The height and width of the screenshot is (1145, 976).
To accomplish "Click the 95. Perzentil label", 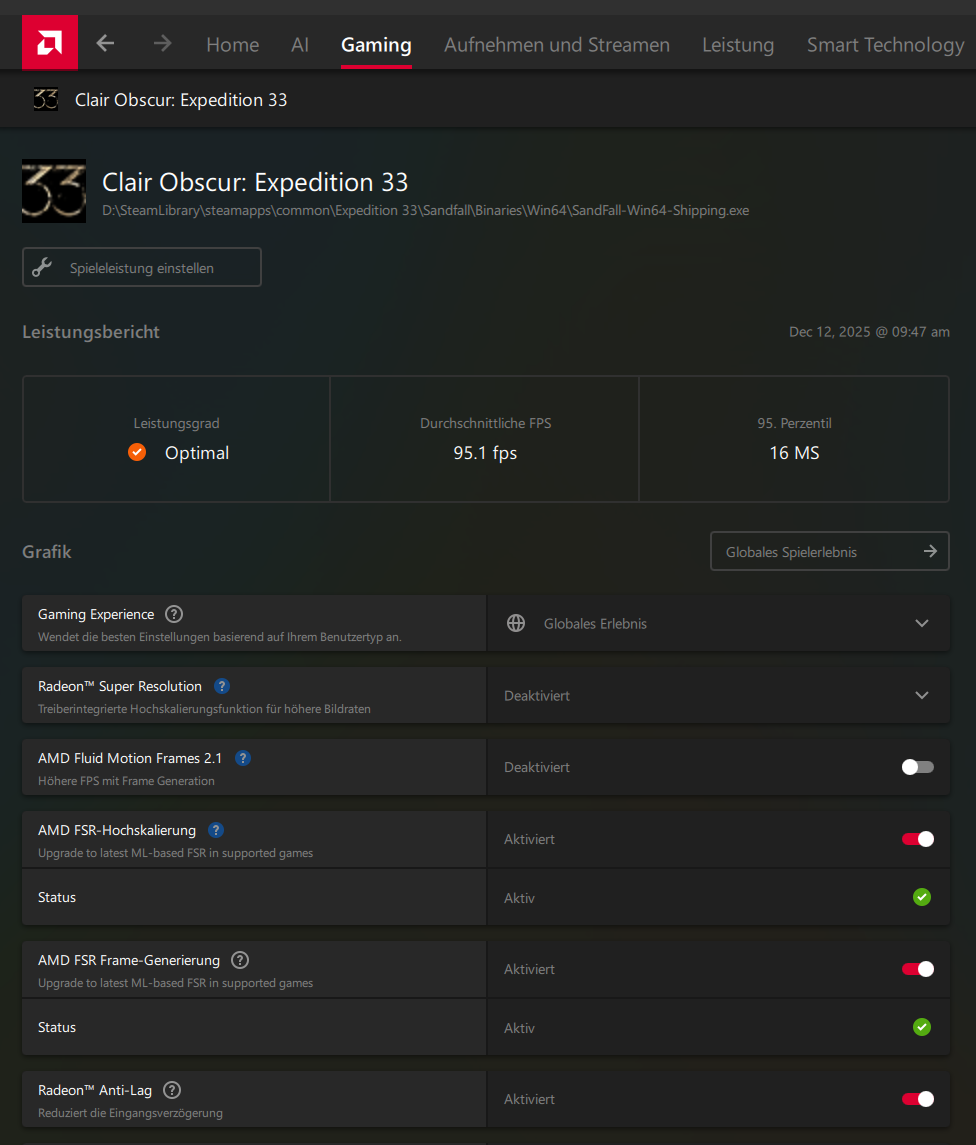I will point(794,424).
